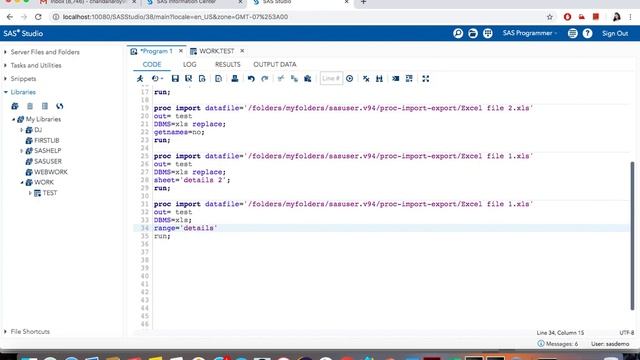The image size is (640, 360).
Task: Refresh the libraries list
Action: click(60, 106)
